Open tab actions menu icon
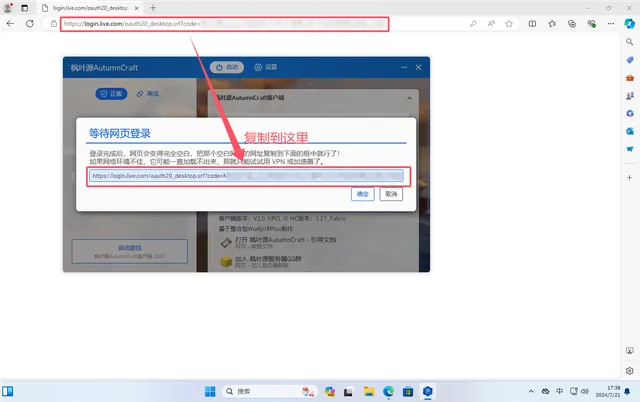Screen dimensions: 640x402 [24, 8]
